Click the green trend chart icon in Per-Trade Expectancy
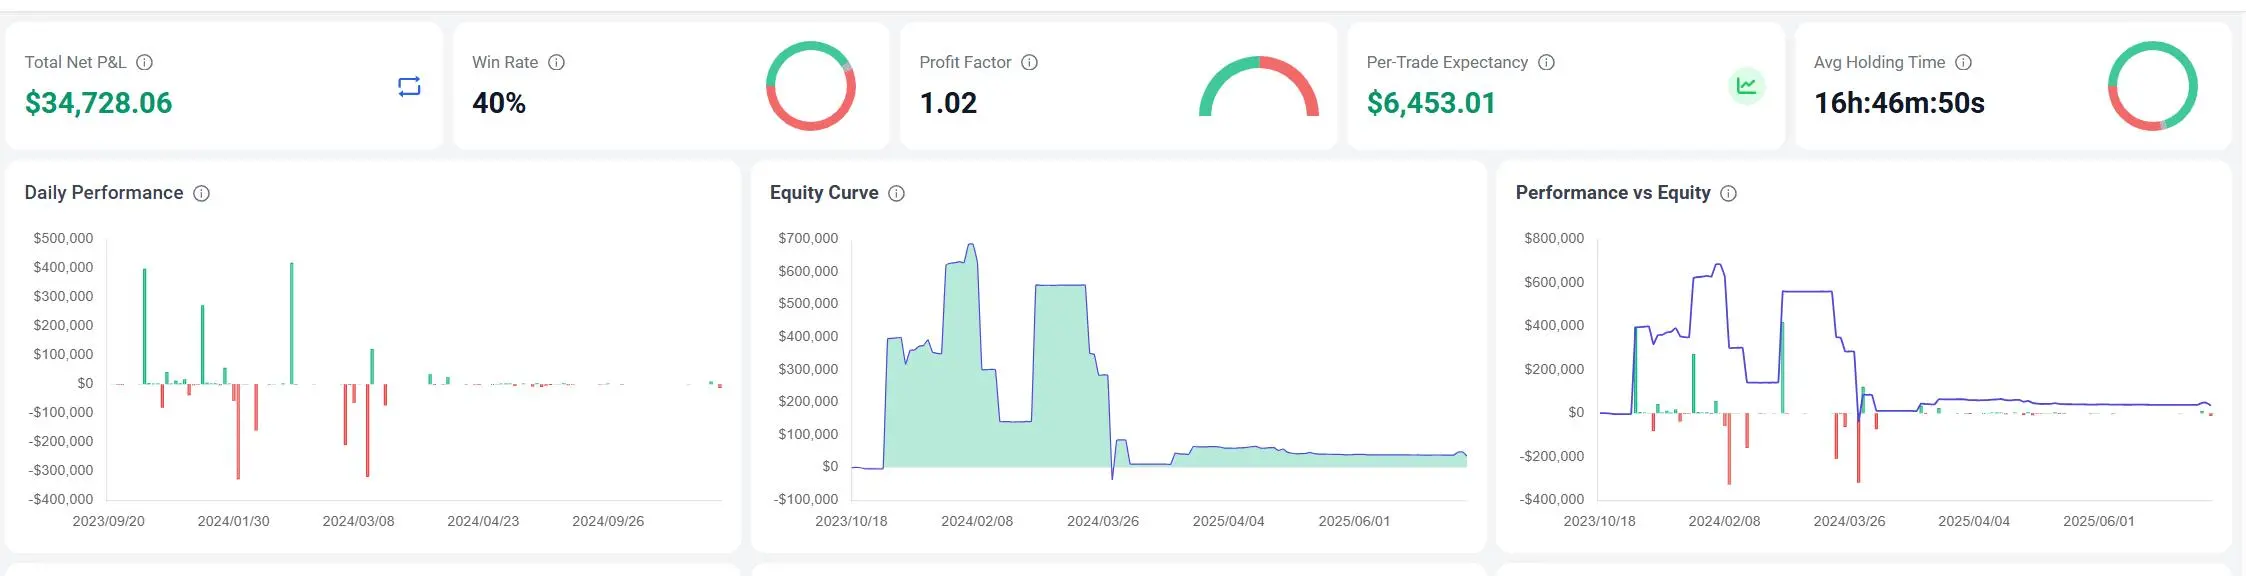 pyautogui.click(x=1746, y=86)
